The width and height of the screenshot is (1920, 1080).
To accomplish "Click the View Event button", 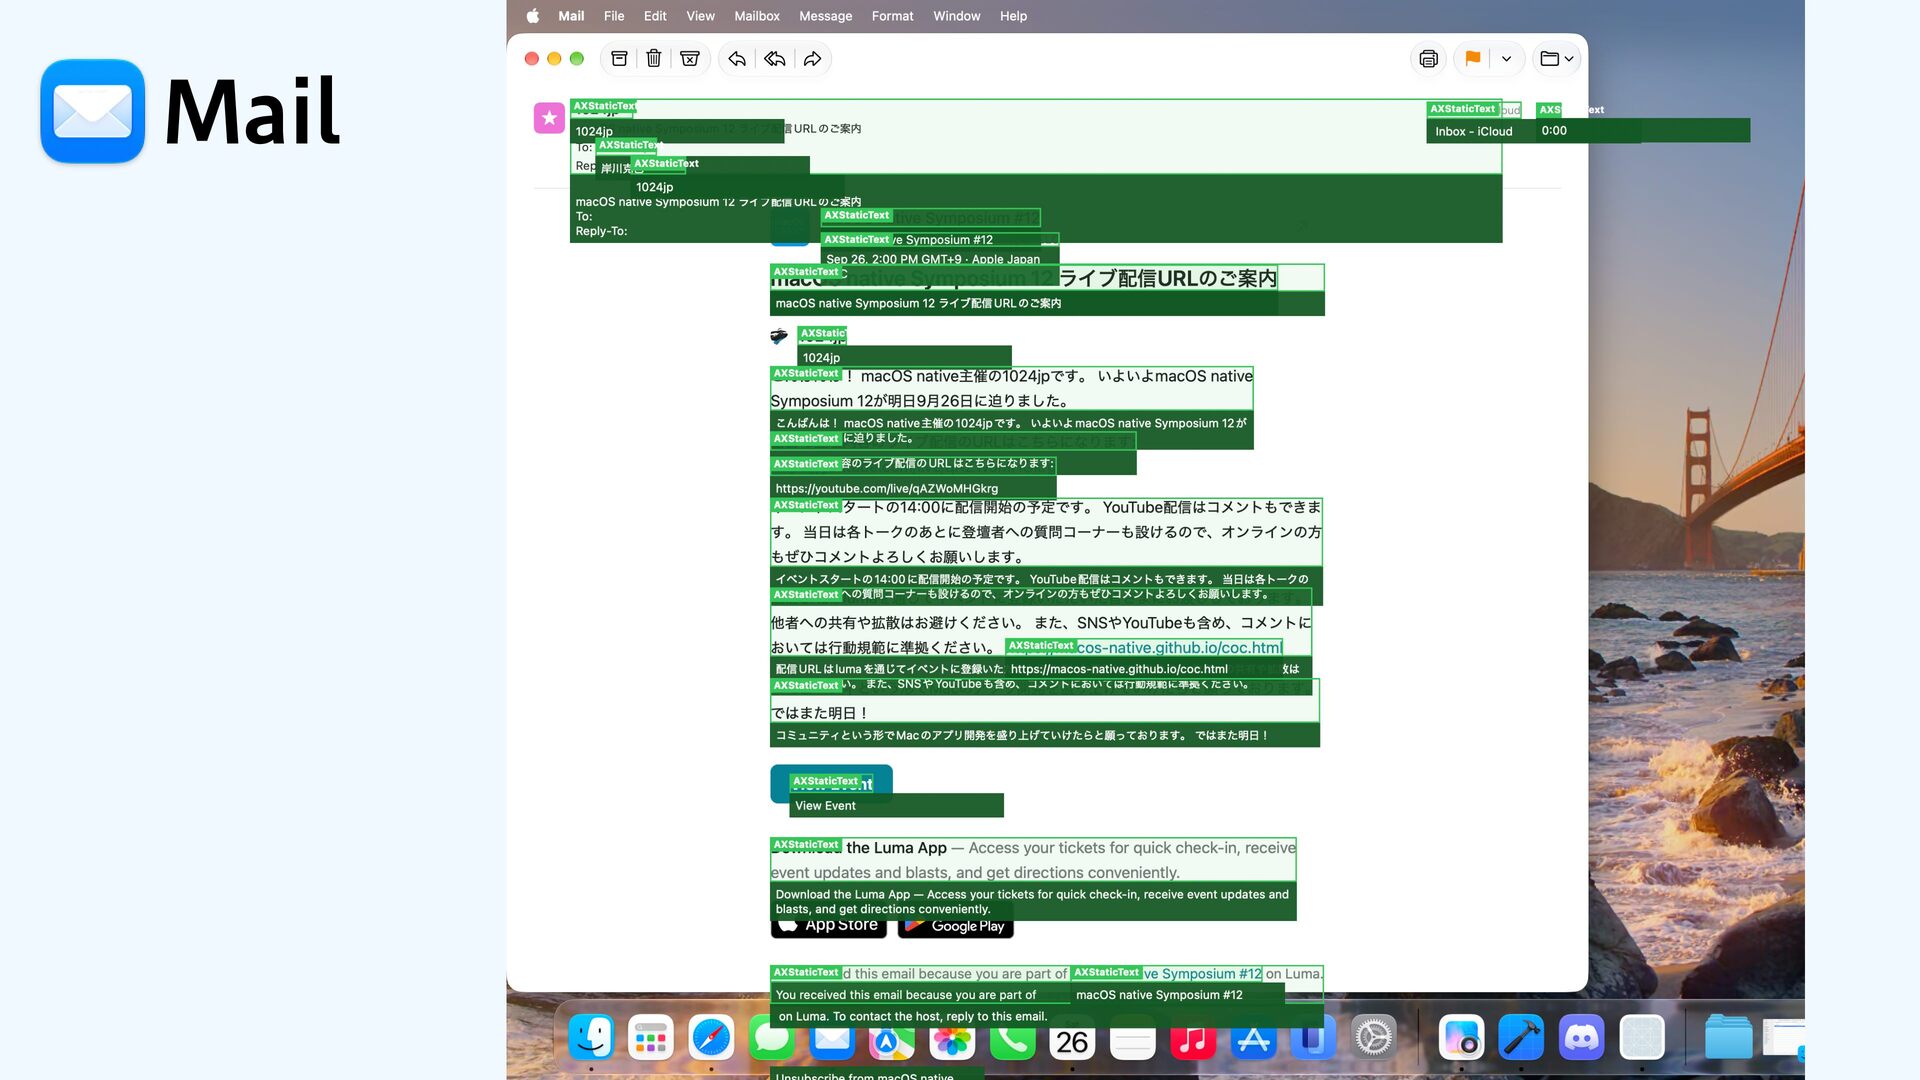I will click(831, 784).
